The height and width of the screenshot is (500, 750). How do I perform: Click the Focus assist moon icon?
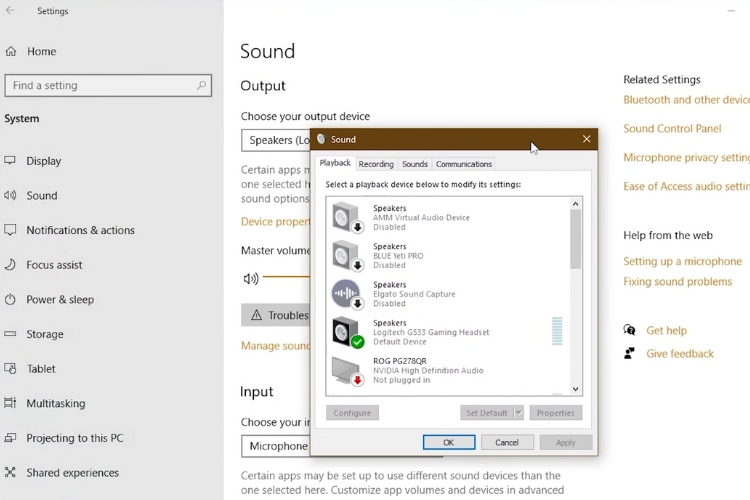tap(10, 265)
